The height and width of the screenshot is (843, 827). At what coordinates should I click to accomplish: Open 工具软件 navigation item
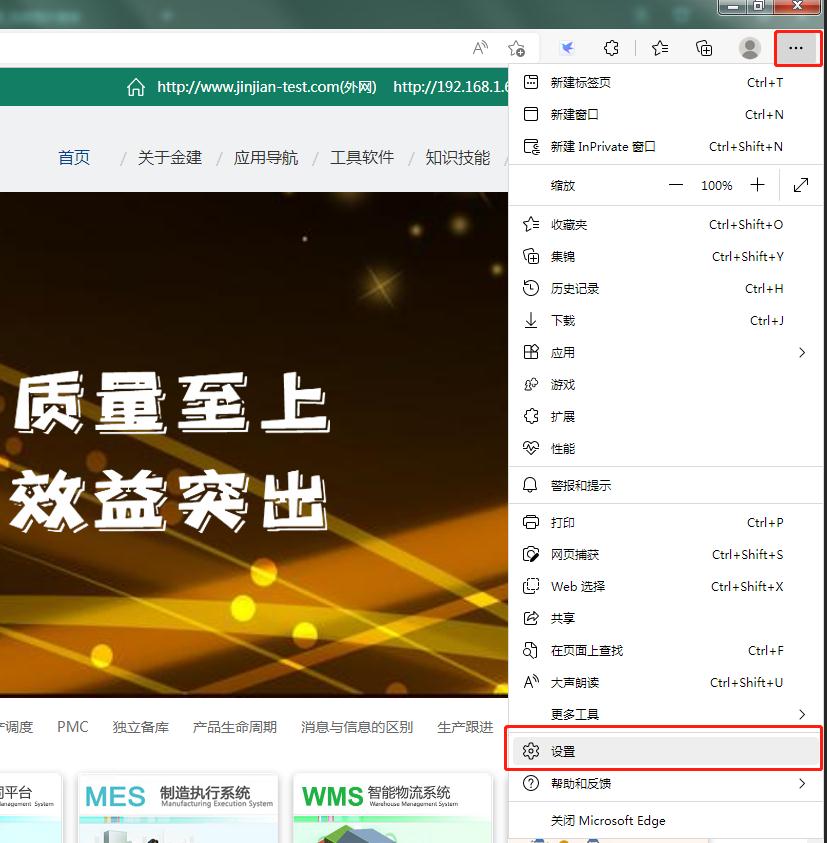[x=362, y=158]
